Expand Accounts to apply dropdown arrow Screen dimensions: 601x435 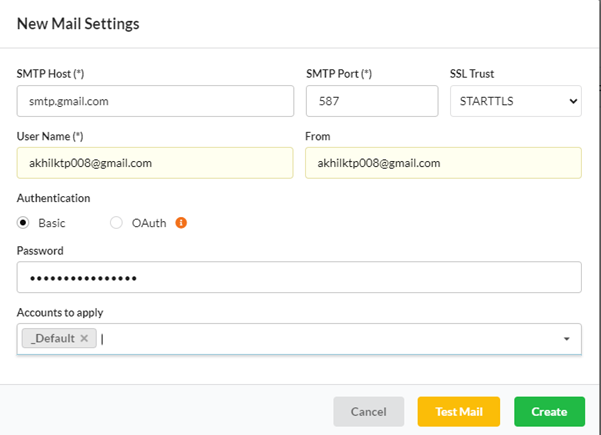[567, 339]
